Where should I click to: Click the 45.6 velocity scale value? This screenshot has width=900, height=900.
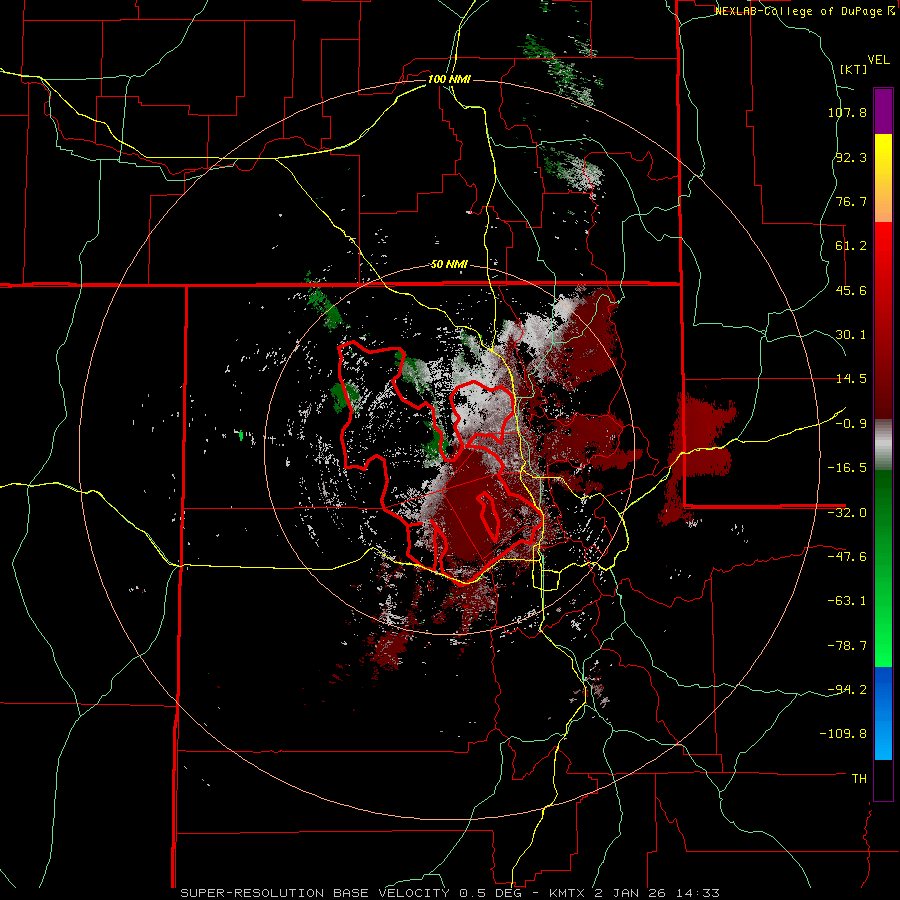click(x=851, y=290)
